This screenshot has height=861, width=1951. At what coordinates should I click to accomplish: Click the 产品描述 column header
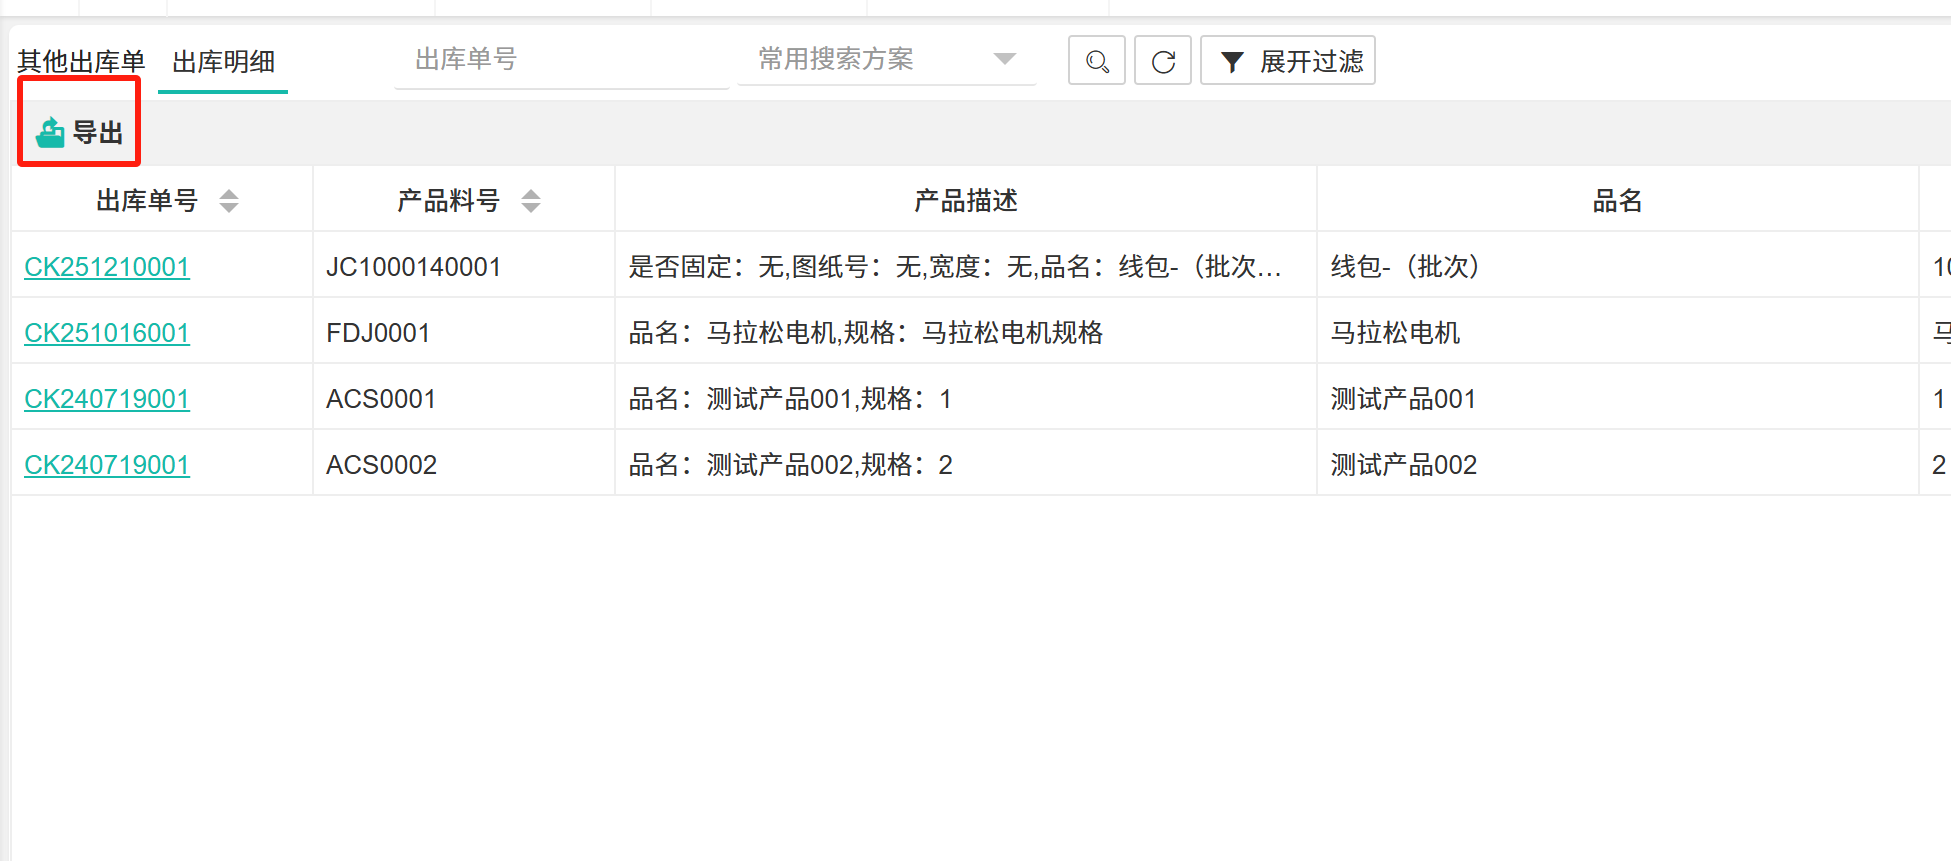click(965, 201)
